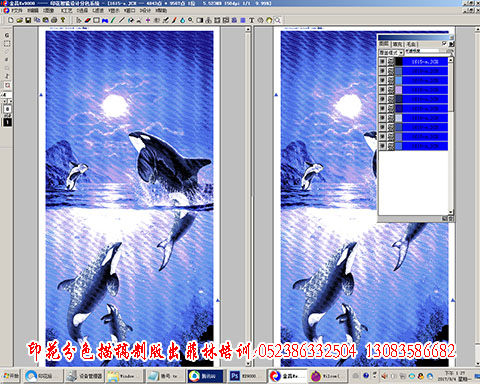The height and width of the screenshot is (384, 480).
Task: Click the black box at left toolbox bottom
Action: [x=7, y=122]
